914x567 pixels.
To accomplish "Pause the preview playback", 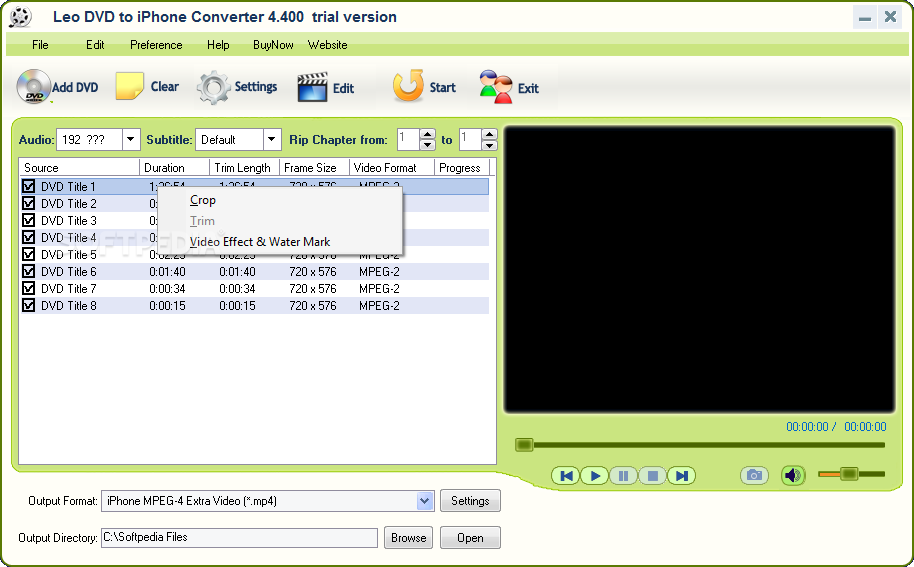I will pyautogui.click(x=623, y=476).
